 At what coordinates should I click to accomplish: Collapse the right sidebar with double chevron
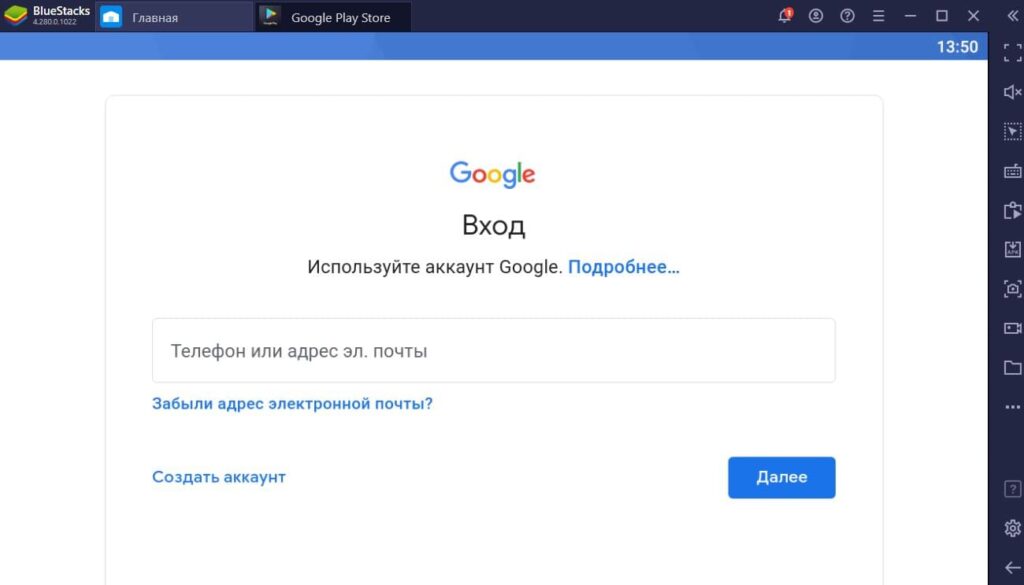pos(1012,16)
